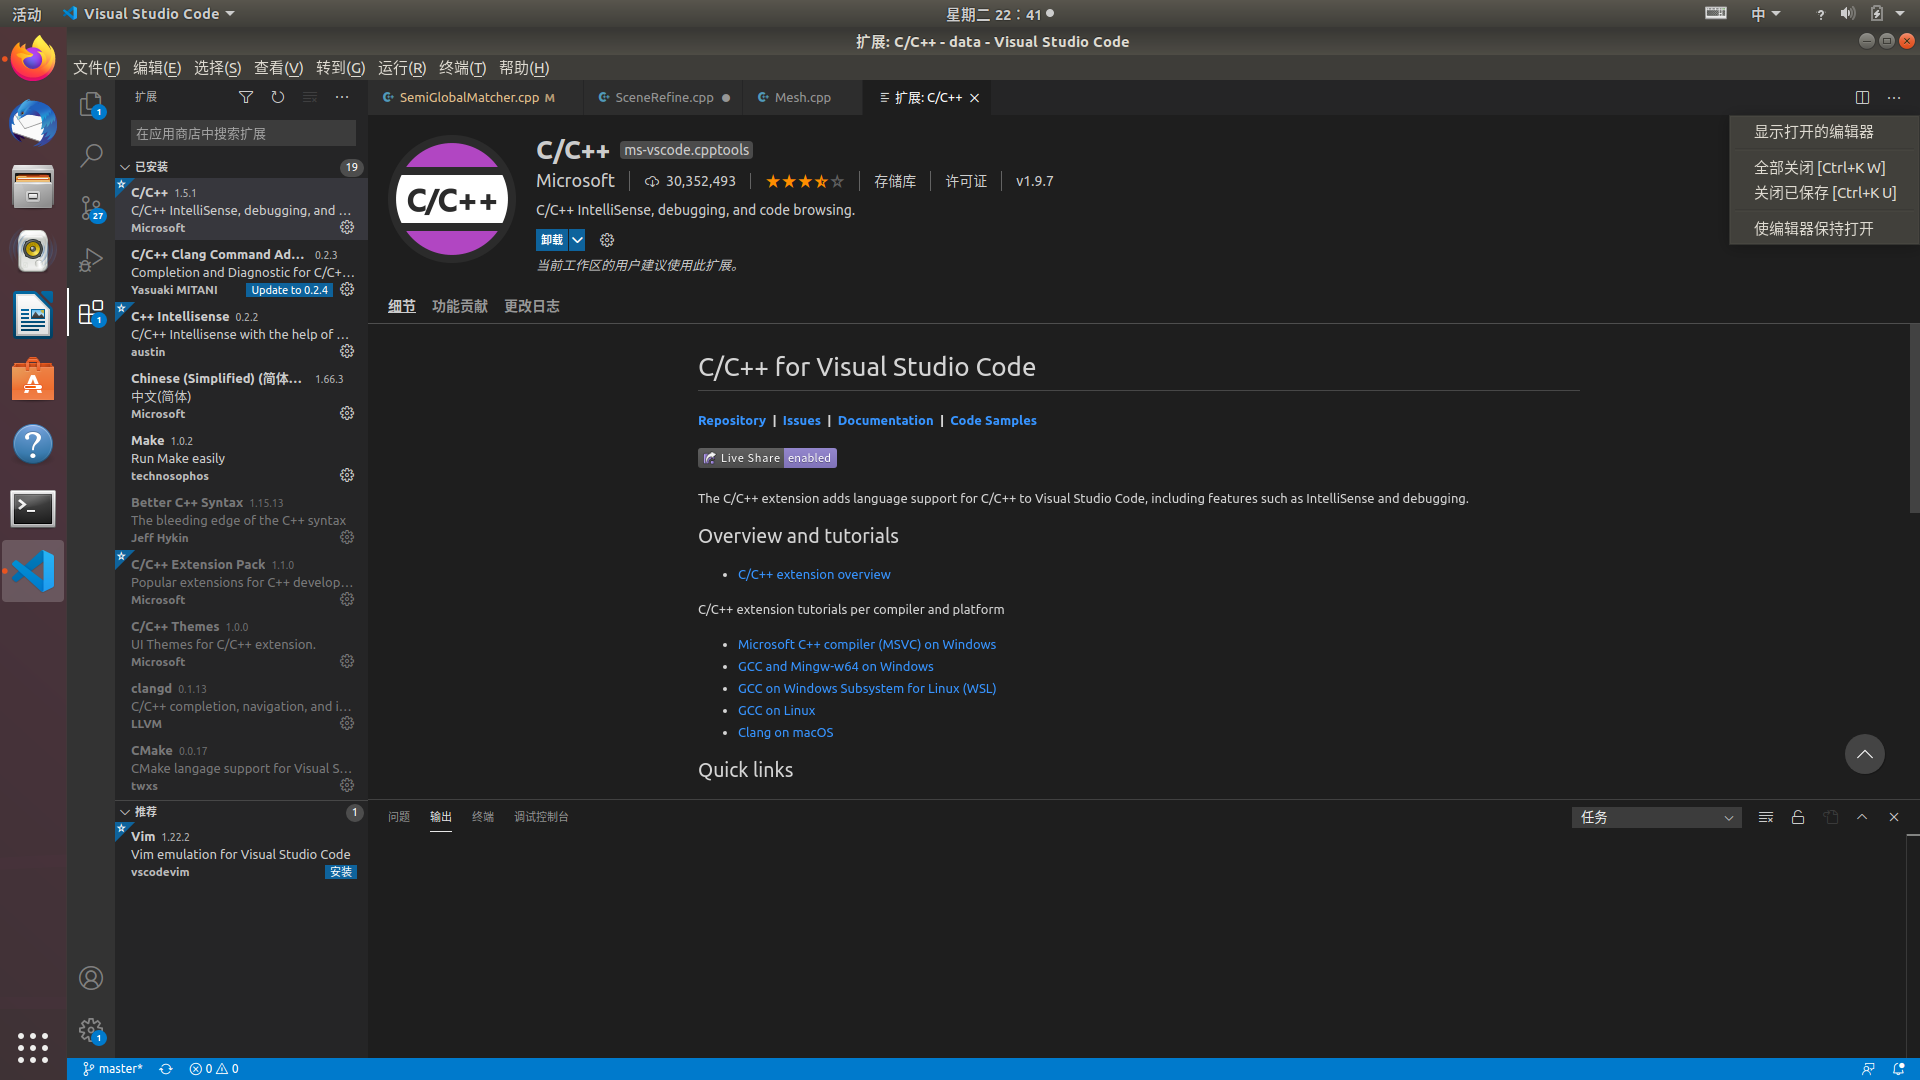Open Accounts menu in activity bar

pyautogui.click(x=91, y=978)
